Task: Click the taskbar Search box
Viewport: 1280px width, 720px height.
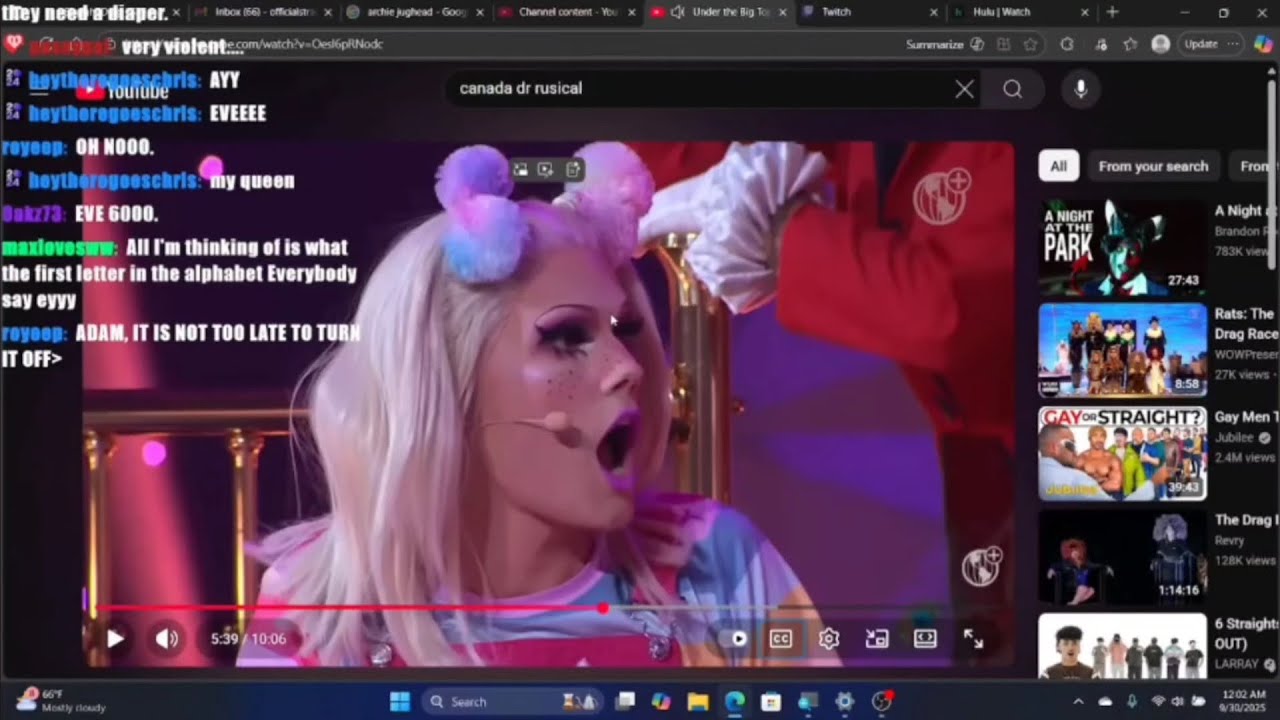Action: (x=514, y=701)
